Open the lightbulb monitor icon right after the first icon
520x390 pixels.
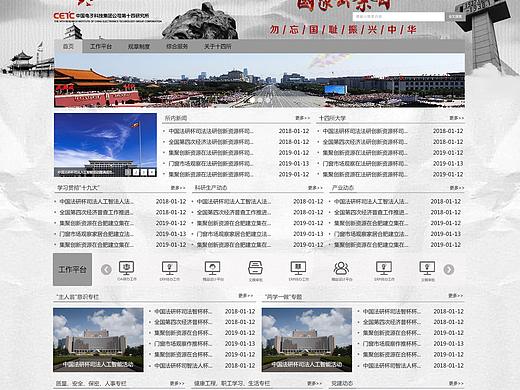pos(170,268)
